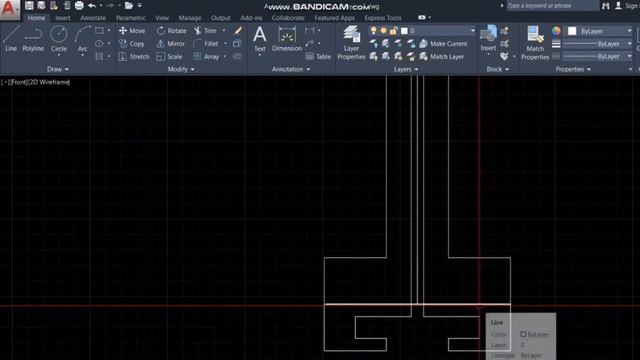Expand the Block panel
The height and width of the screenshot is (360, 640).
coord(498,69)
